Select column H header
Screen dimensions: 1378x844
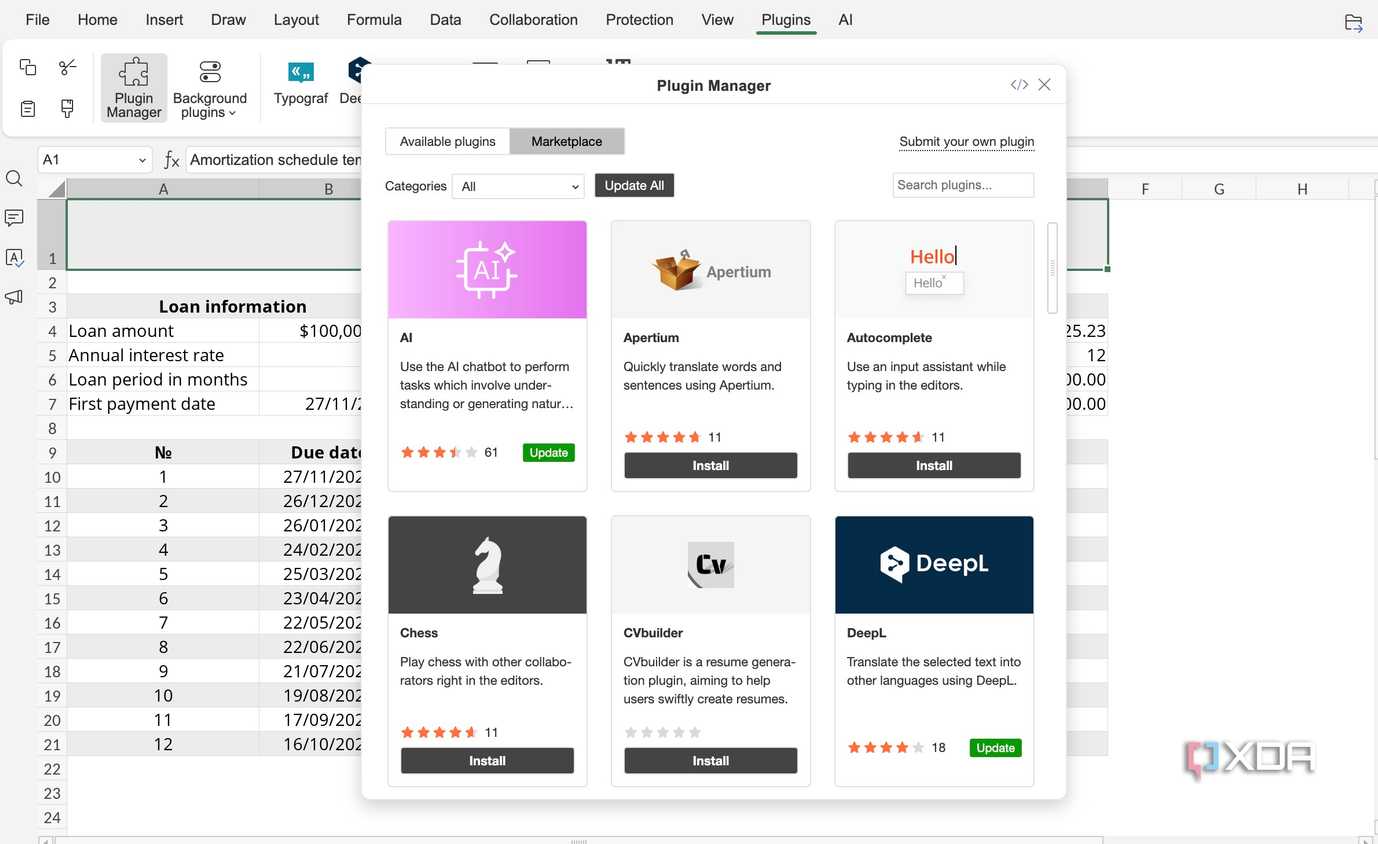(x=1302, y=188)
